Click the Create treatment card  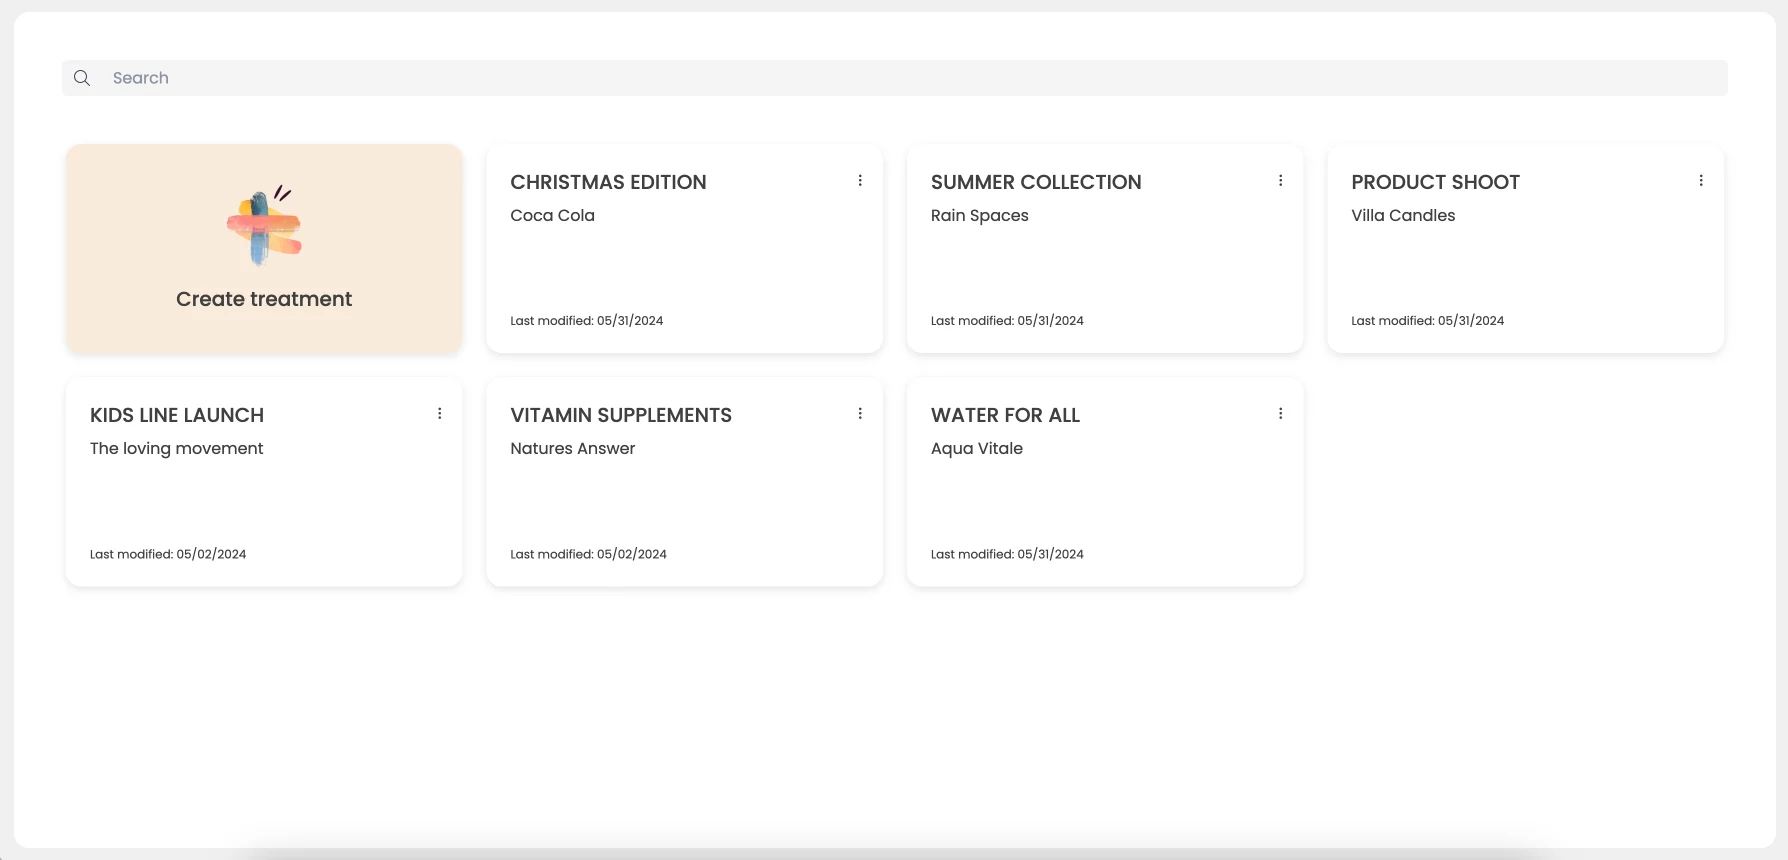264,248
